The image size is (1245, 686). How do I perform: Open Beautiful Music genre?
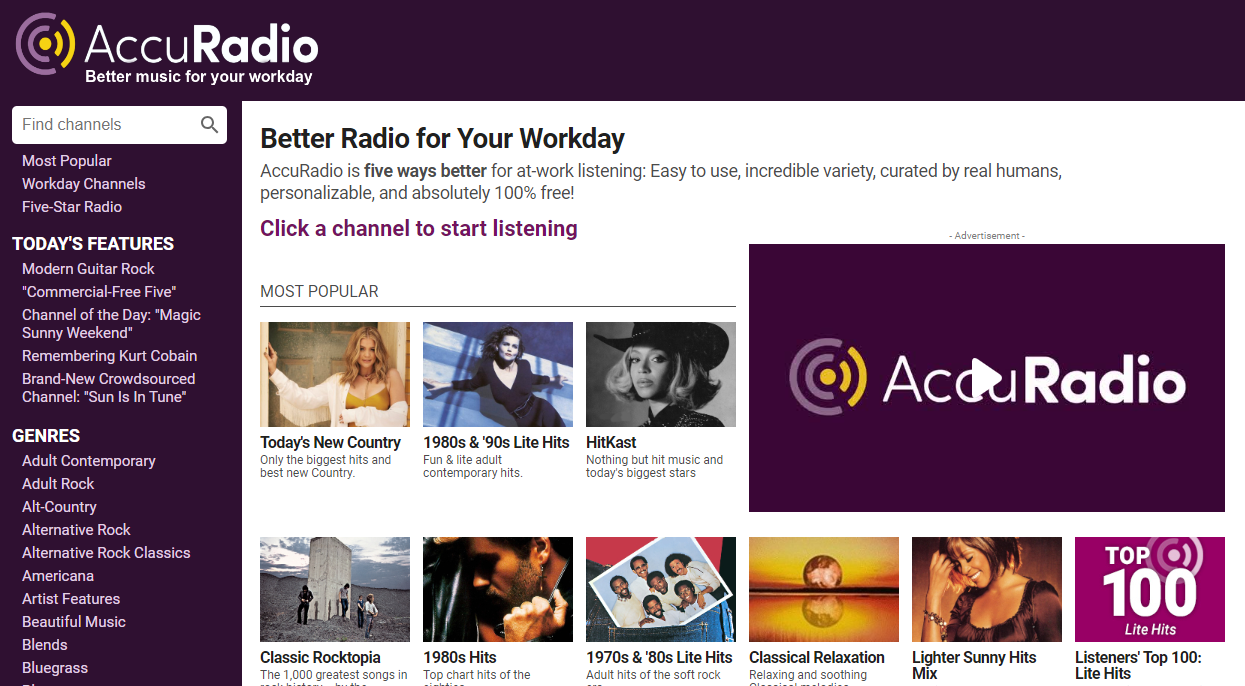pos(74,622)
